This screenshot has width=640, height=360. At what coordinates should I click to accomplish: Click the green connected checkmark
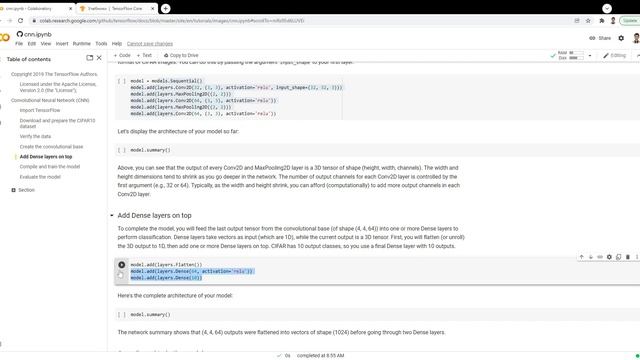coord(553,56)
